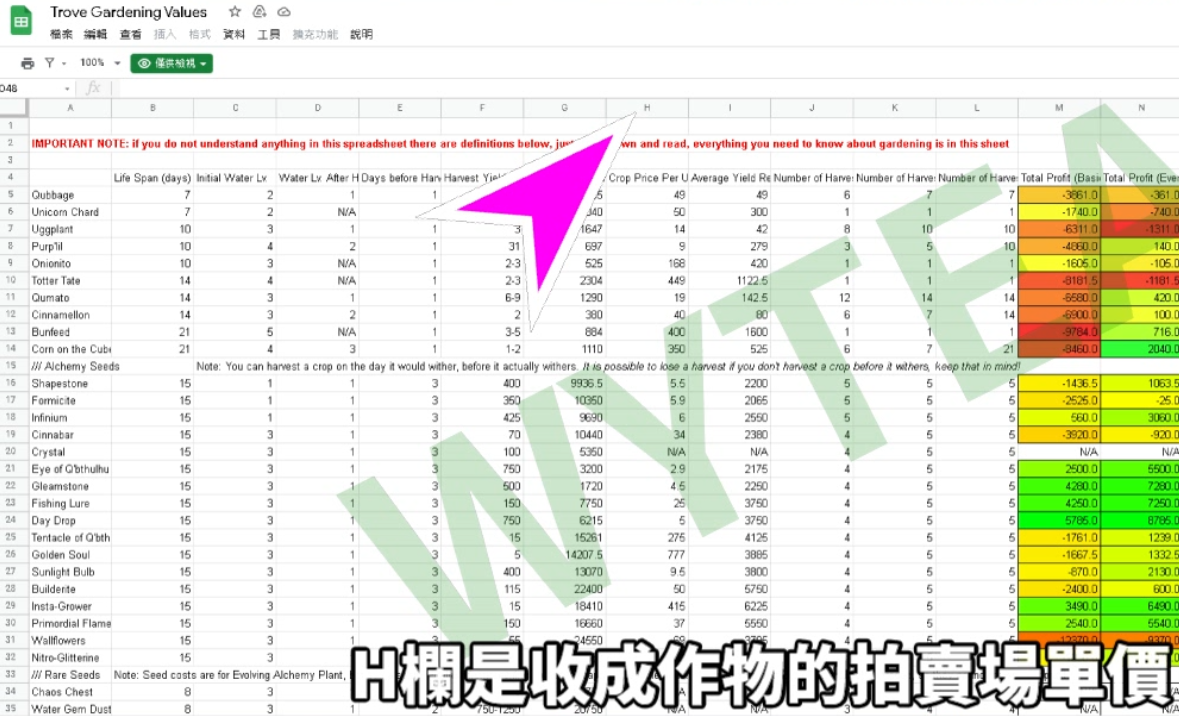Click the Golden Soul cell
Image resolution: width=1179 pixels, height=716 pixels.
[70, 555]
